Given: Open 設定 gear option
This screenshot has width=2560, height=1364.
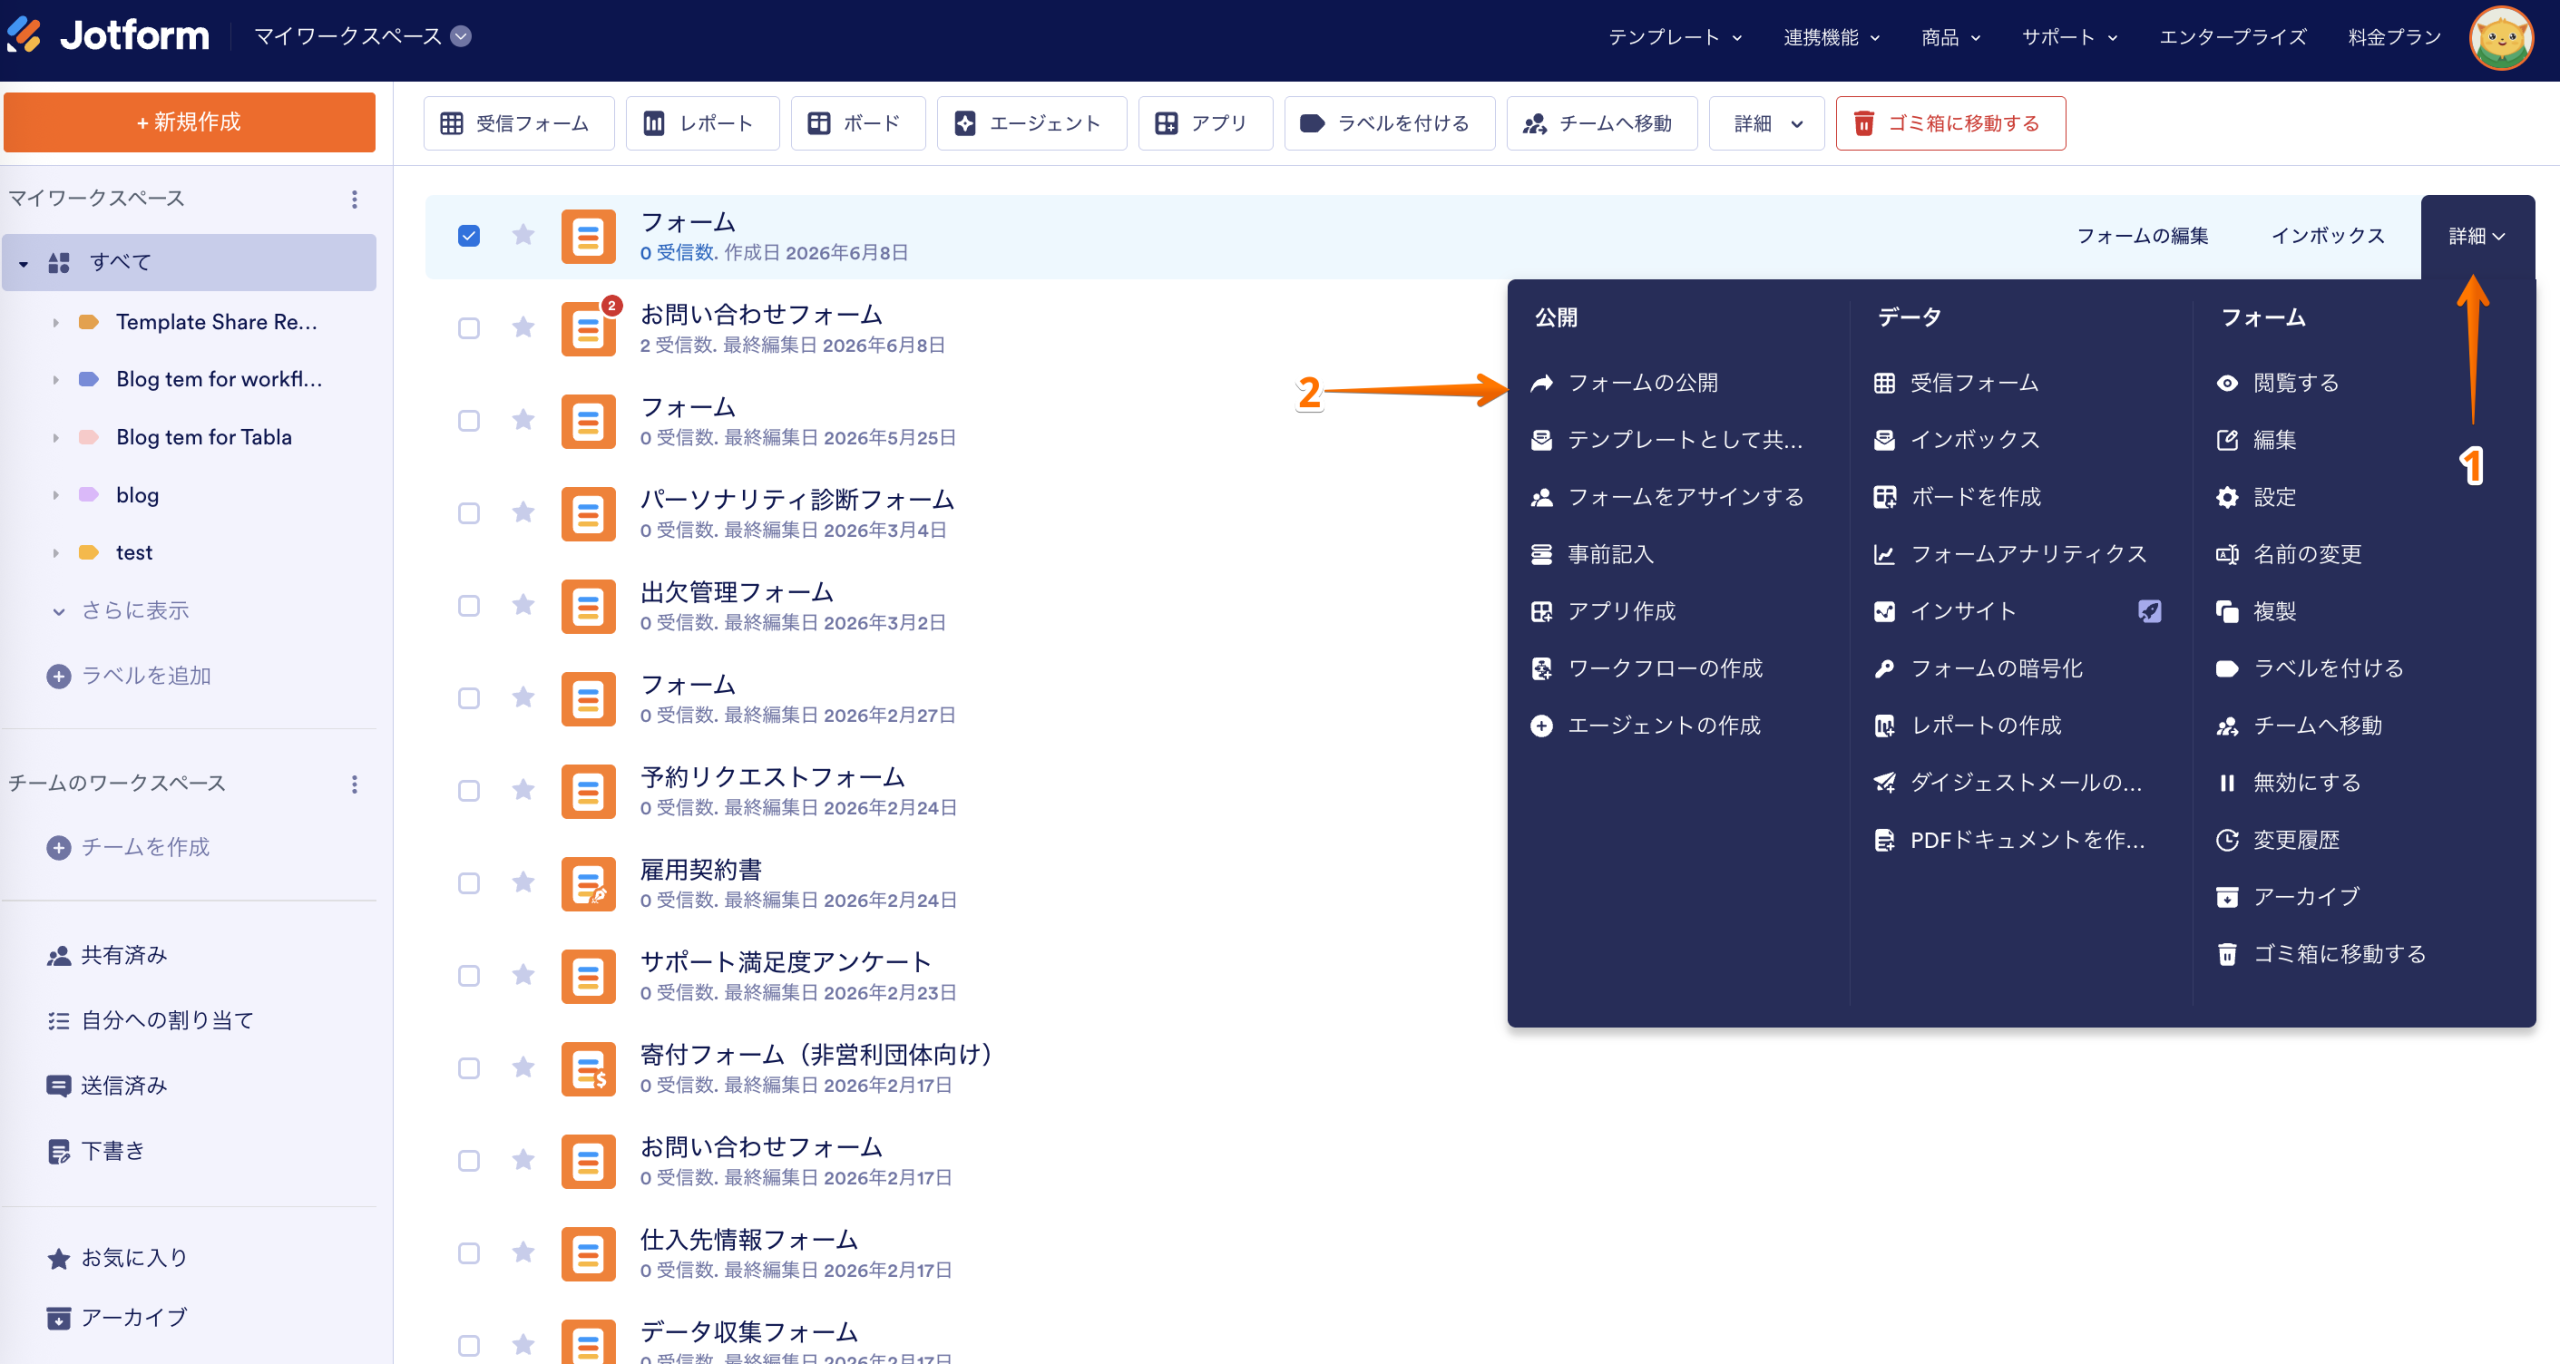Looking at the screenshot, I should (x=2256, y=497).
